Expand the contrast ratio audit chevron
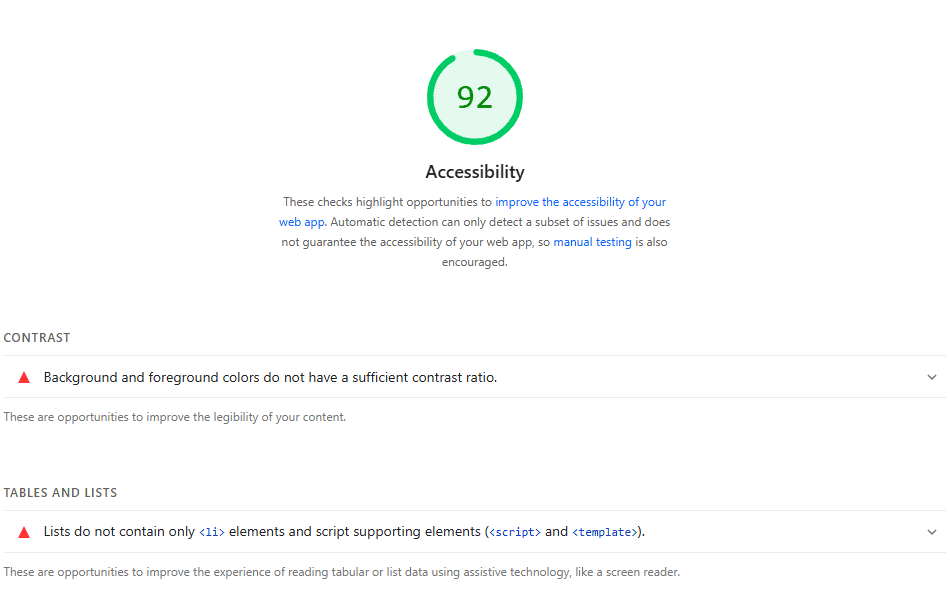 click(x=931, y=377)
